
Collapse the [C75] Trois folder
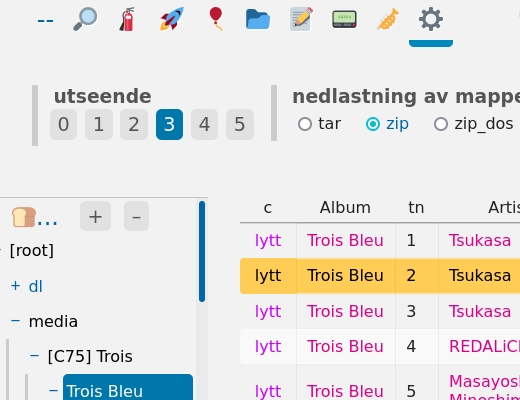pos(34,356)
